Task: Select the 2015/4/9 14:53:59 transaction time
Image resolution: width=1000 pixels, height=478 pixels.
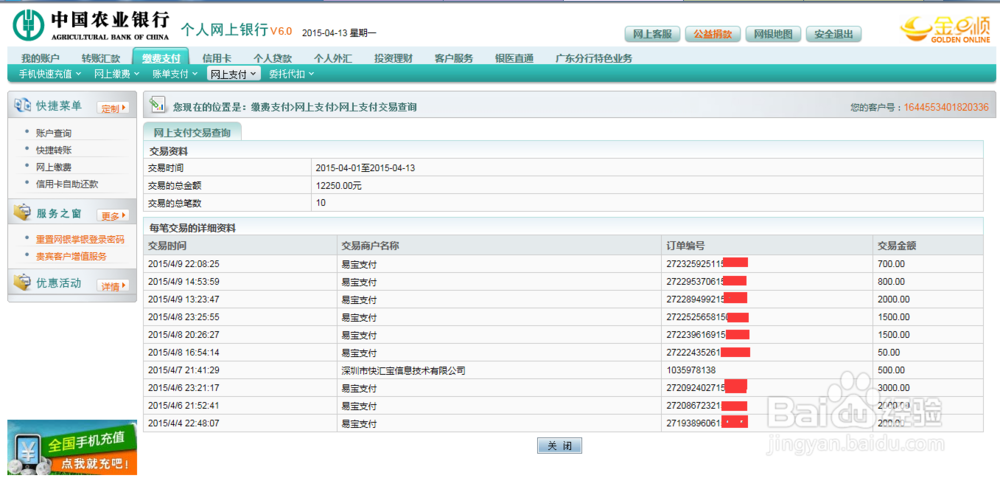Action: coord(184,282)
